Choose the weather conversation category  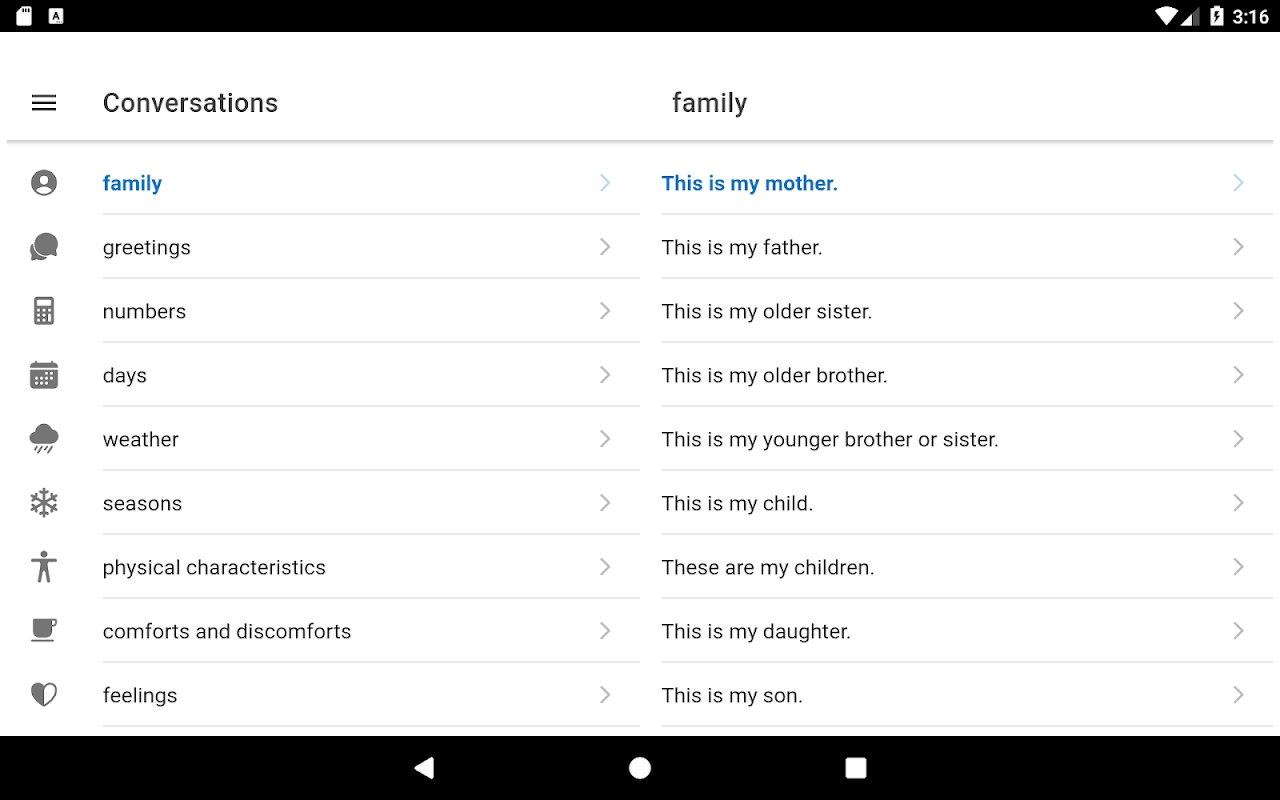[141, 439]
